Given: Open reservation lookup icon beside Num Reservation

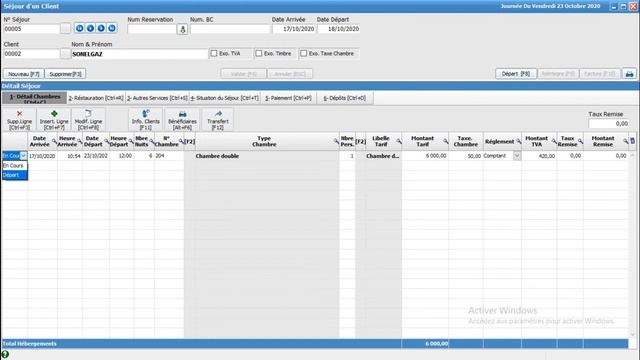Looking at the screenshot, I should (182, 29).
